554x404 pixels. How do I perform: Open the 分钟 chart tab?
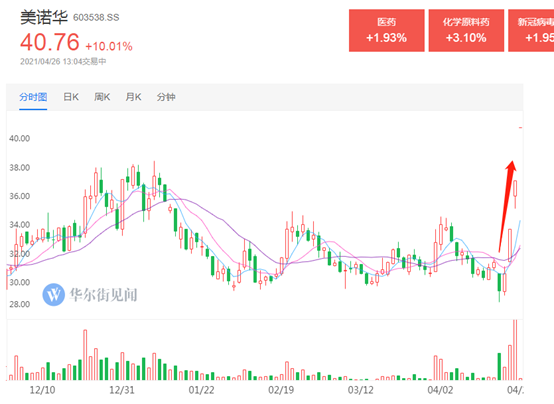pos(166,97)
